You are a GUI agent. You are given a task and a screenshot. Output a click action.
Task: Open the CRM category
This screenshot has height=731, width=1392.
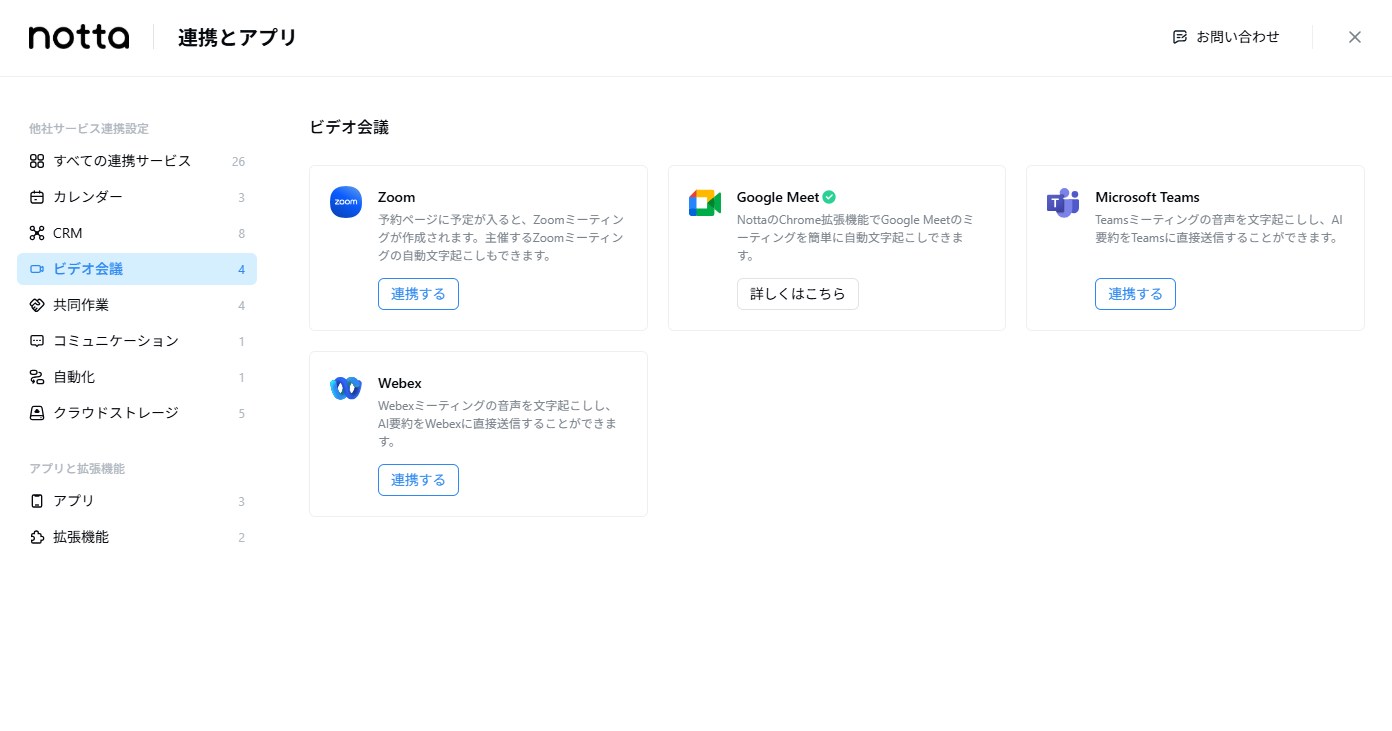(x=137, y=233)
